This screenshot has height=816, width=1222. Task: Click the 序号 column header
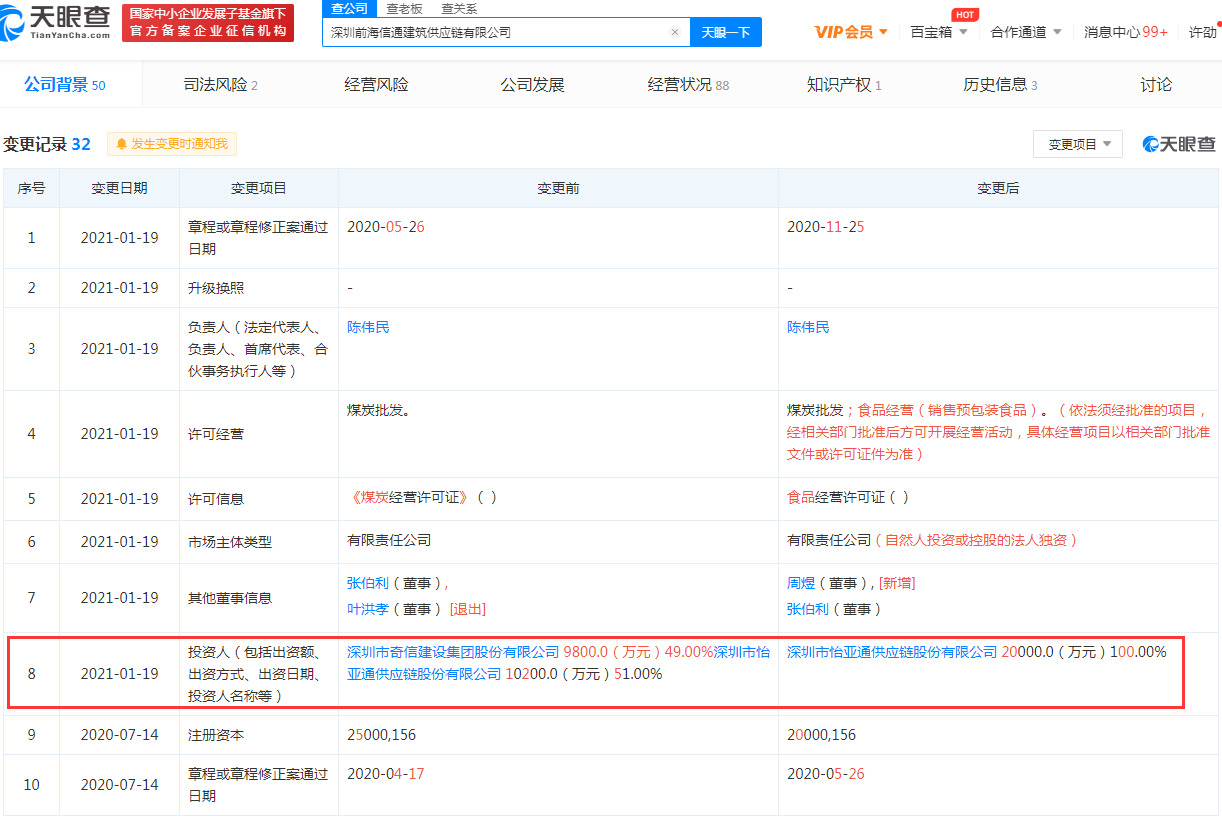31,188
